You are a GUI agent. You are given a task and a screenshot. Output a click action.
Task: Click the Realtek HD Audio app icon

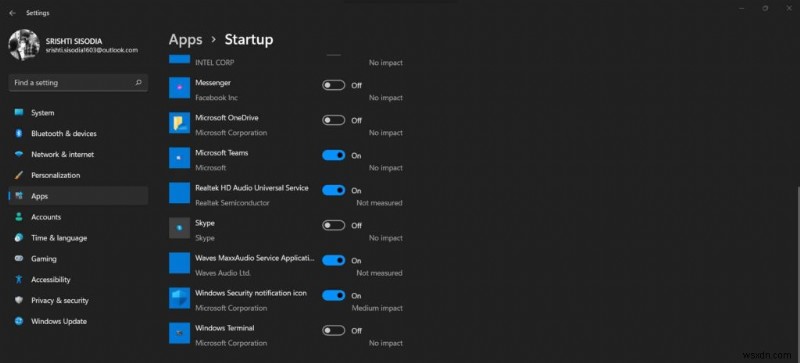pyautogui.click(x=180, y=193)
